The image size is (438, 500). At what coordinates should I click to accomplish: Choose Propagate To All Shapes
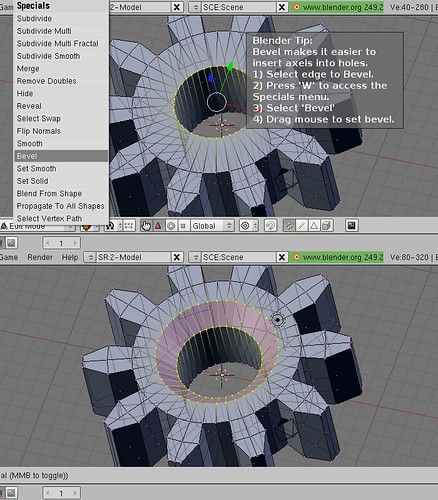coord(61,206)
